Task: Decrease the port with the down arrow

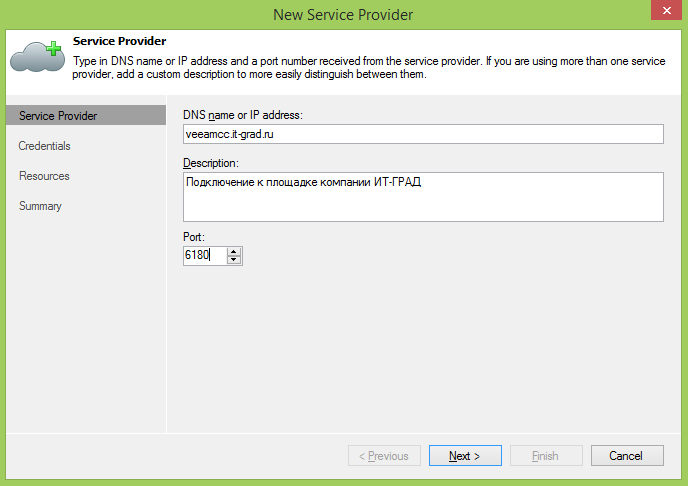Action: click(x=234, y=260)
